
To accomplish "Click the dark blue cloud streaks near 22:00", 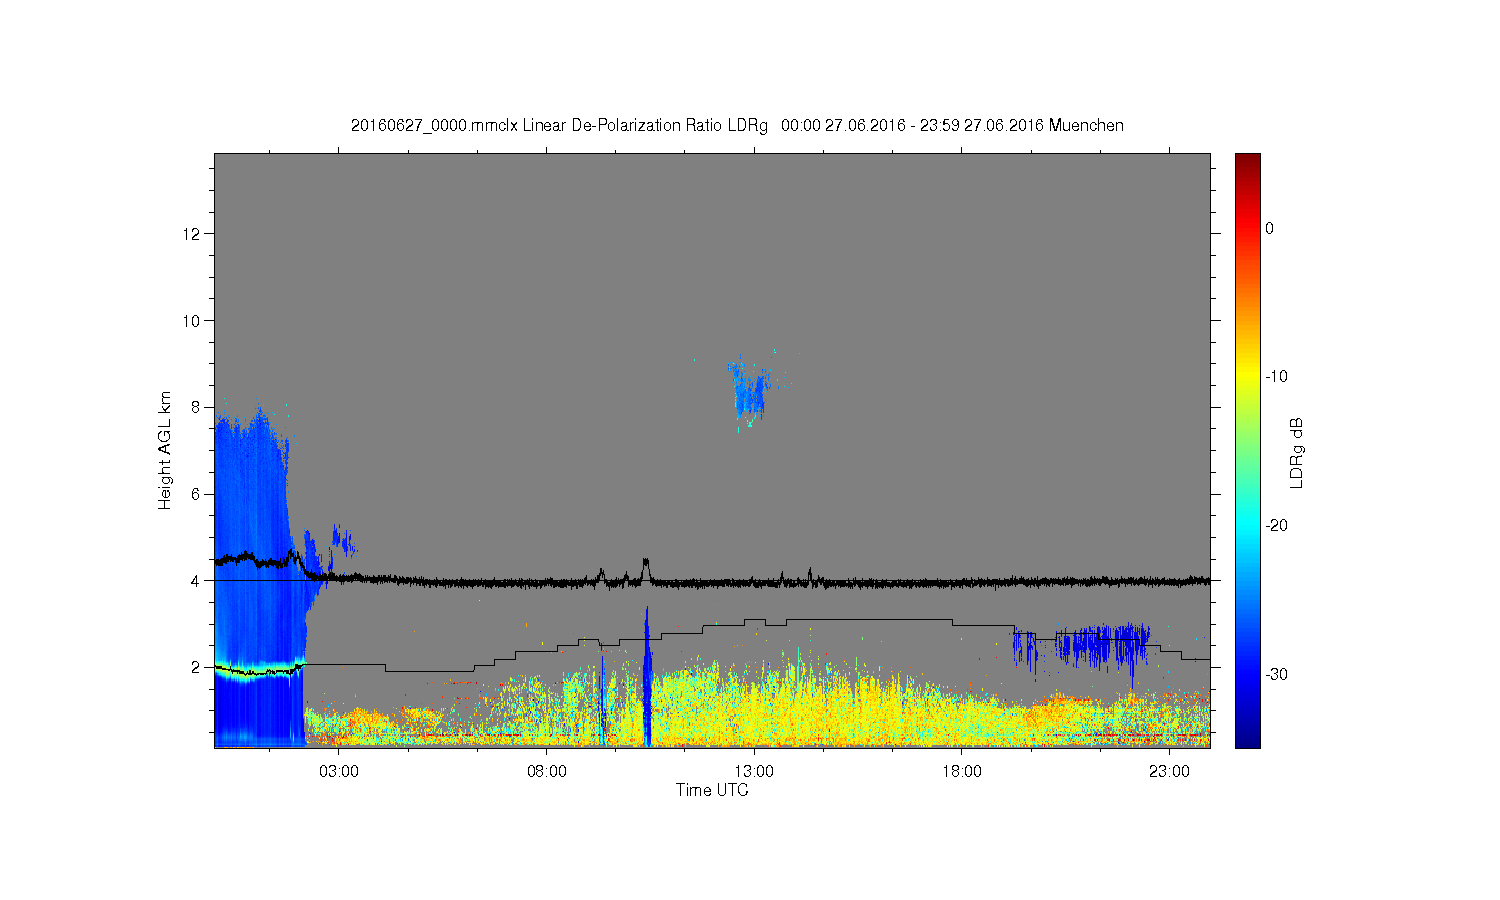I will coord(1100,645).
